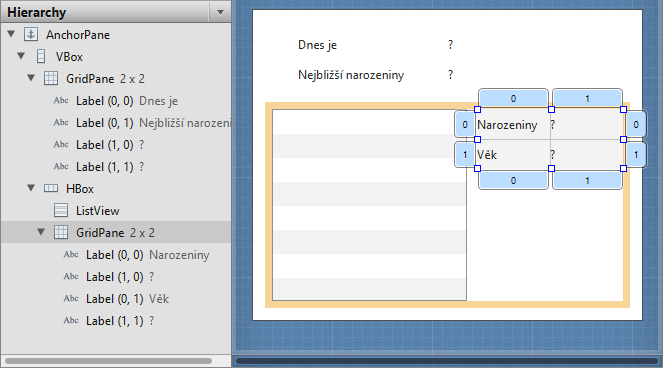Click the Abc icon beside Label Dnes je
This screenshot has width=663, height=368.
click(61, 100)
